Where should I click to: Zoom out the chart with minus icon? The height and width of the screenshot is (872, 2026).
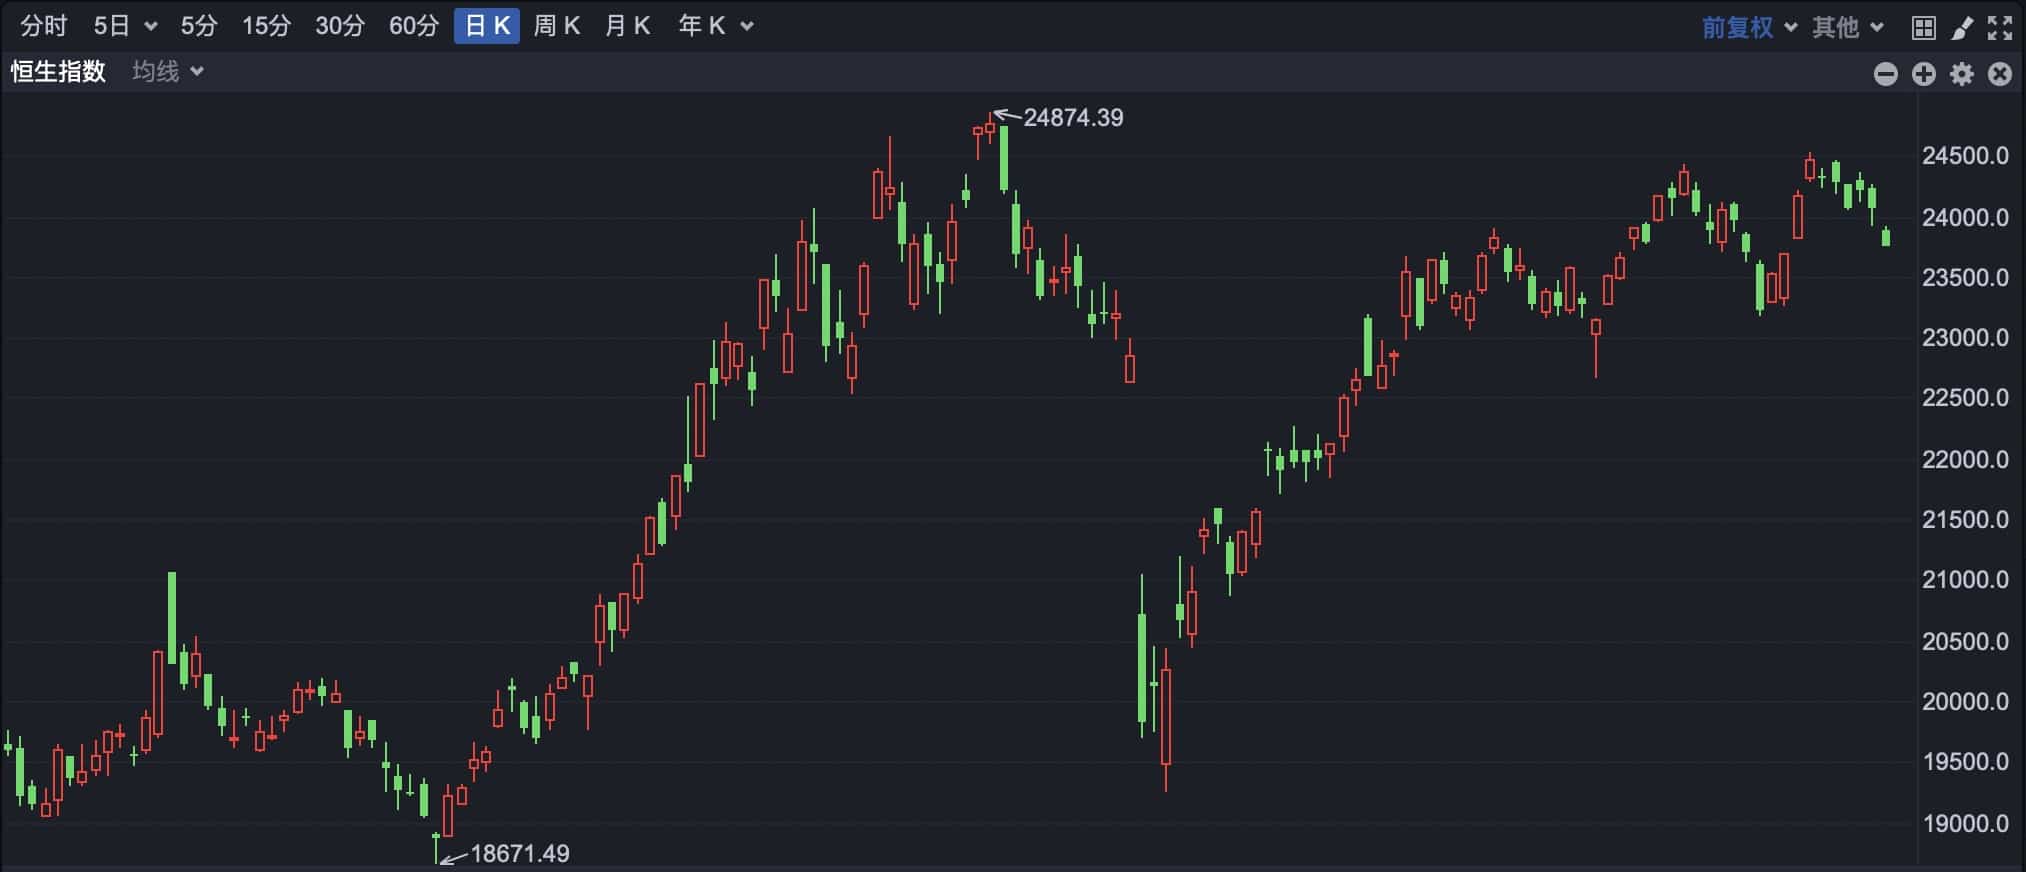click(x=1886, y=74)
